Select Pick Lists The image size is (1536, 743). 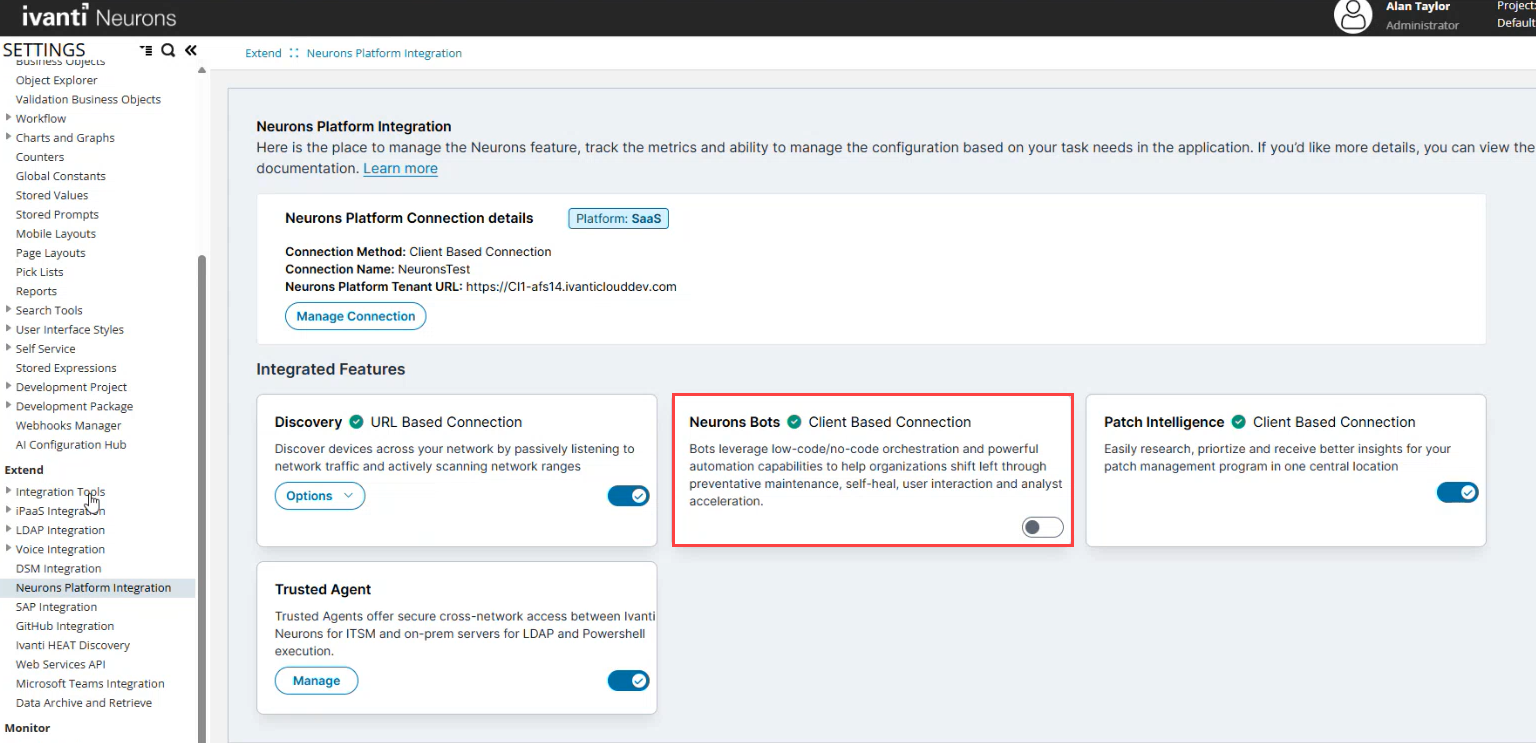40,272
